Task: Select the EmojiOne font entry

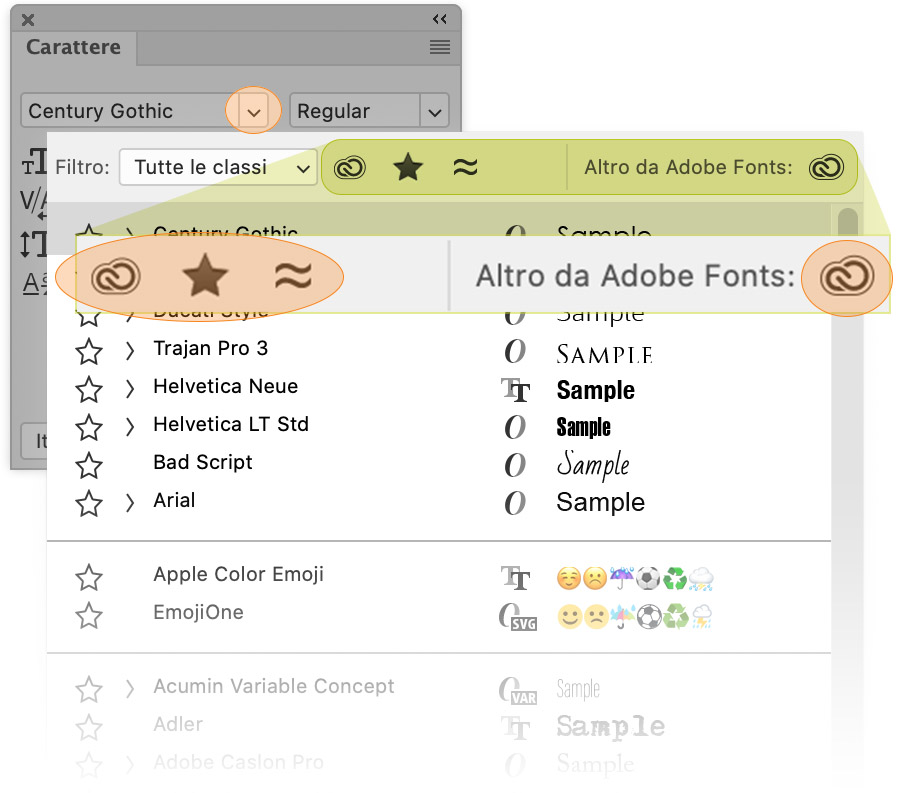Action: (x=198, y=613)
